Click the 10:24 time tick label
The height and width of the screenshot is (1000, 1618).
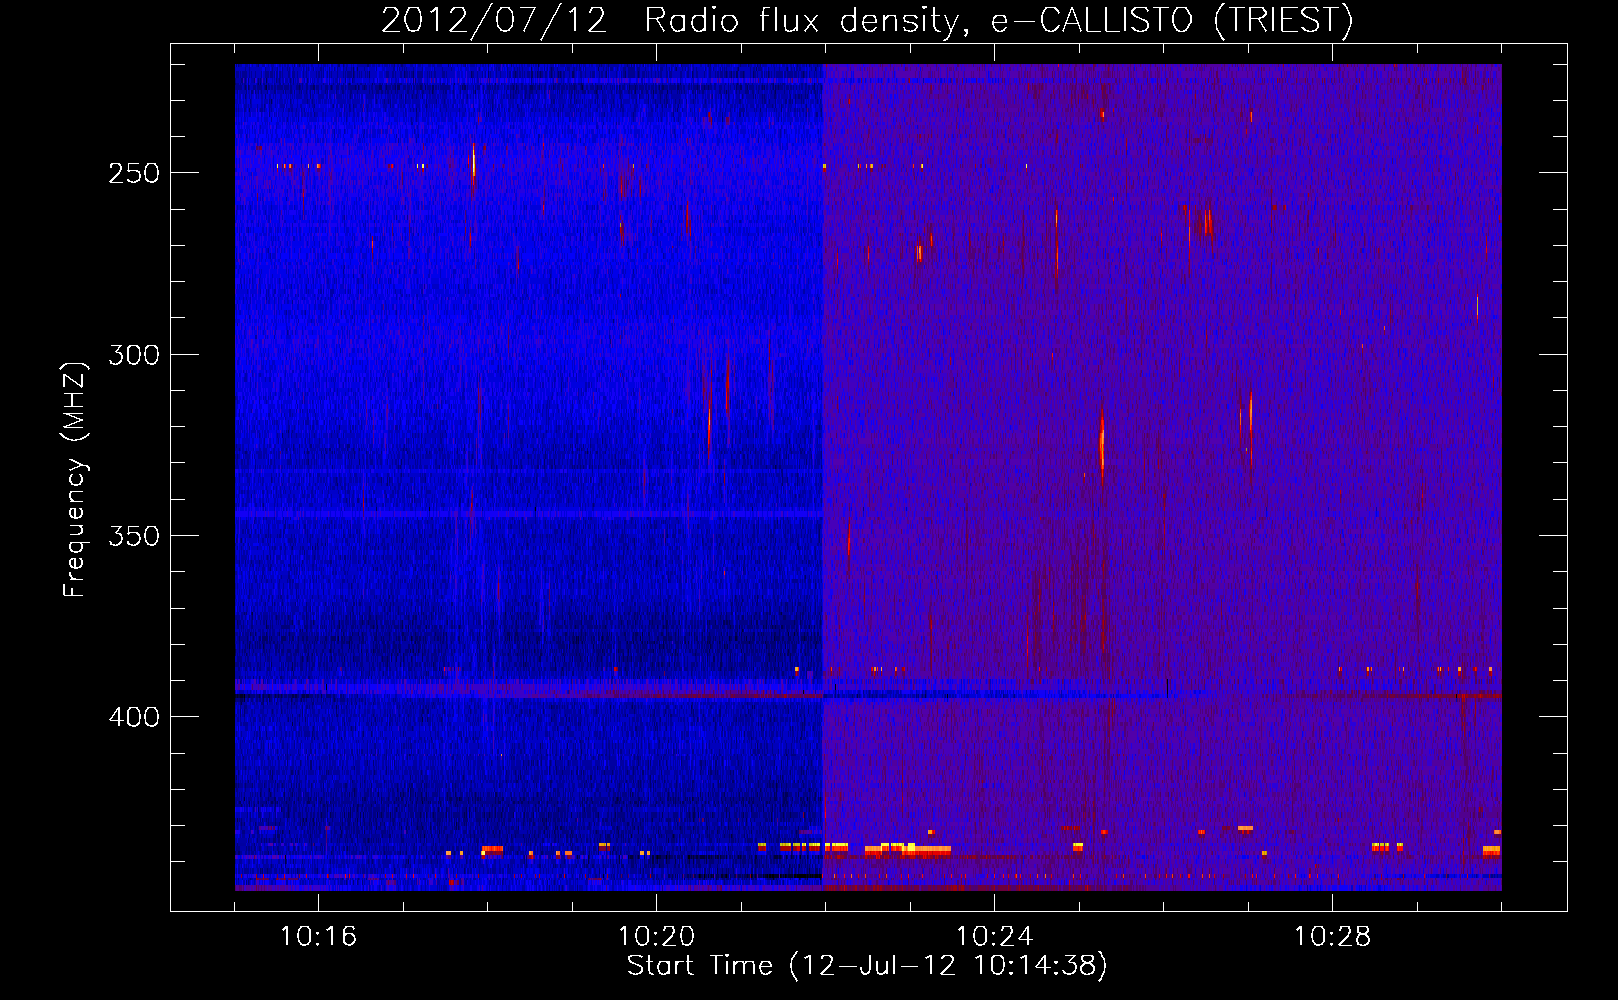click(994, 937)
